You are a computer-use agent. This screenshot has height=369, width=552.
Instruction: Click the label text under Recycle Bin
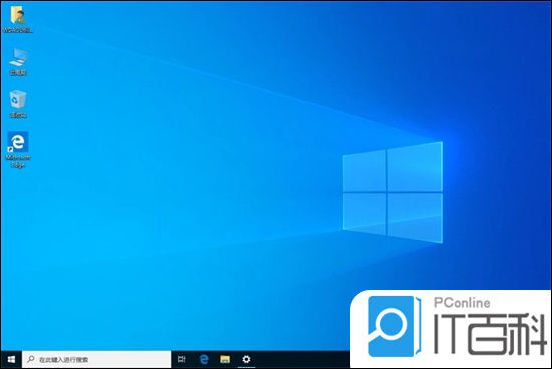[x=18, y=115]
